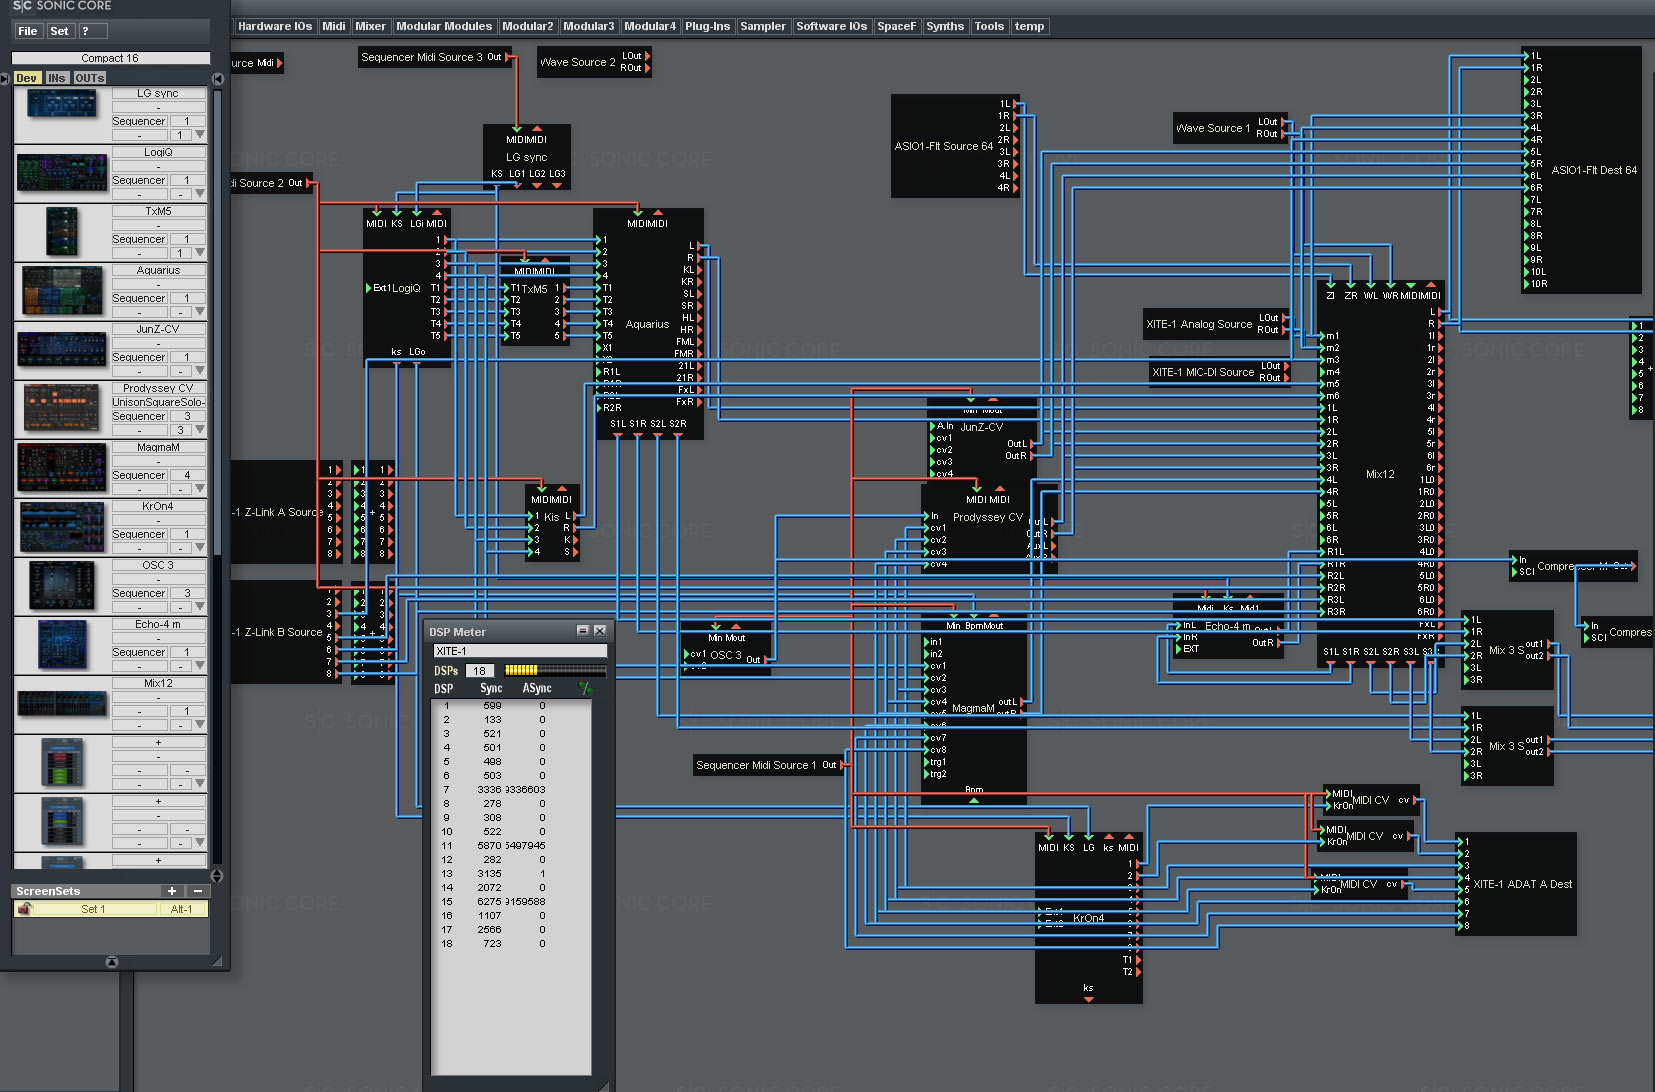Viewport: 1655px width, 1092px height.
Task: Expand the TxM5 device dropdown arrow
Action: (x=200, y=252)
